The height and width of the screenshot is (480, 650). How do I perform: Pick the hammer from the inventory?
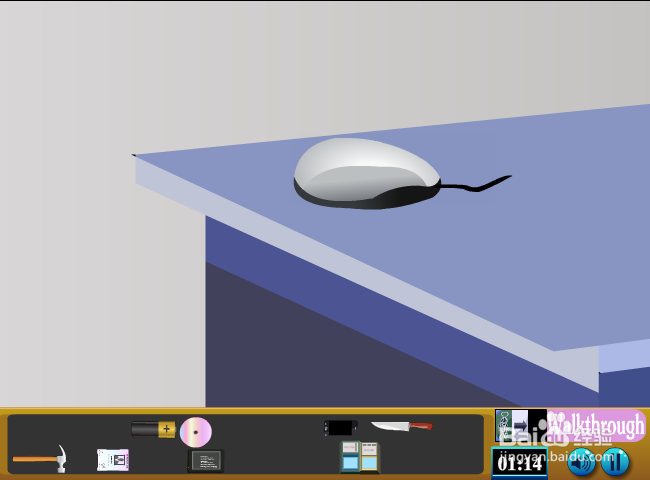point(40,458)
